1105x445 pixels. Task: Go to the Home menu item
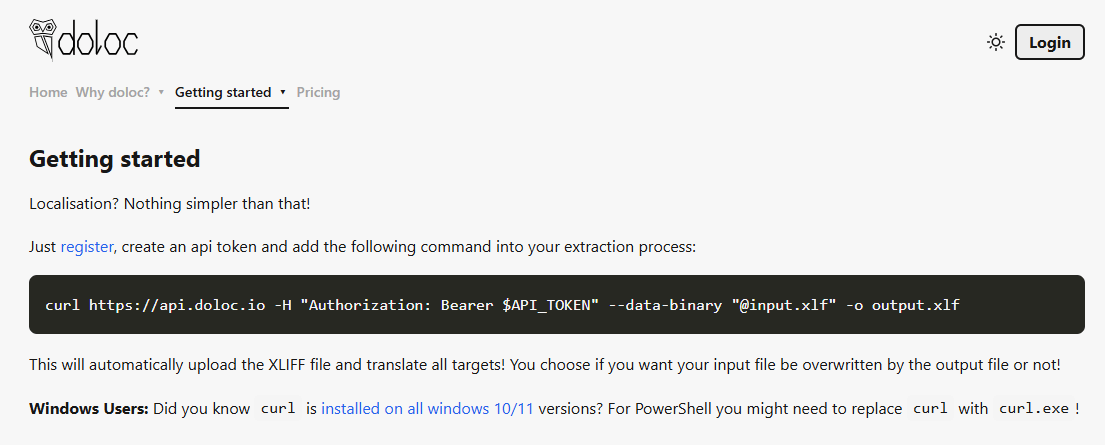[x=48, y=92]
